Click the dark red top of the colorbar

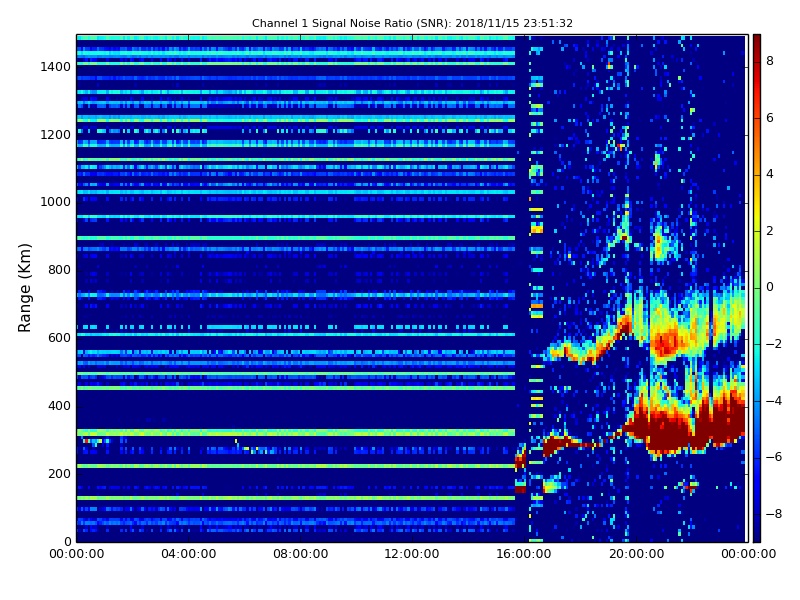757,43
